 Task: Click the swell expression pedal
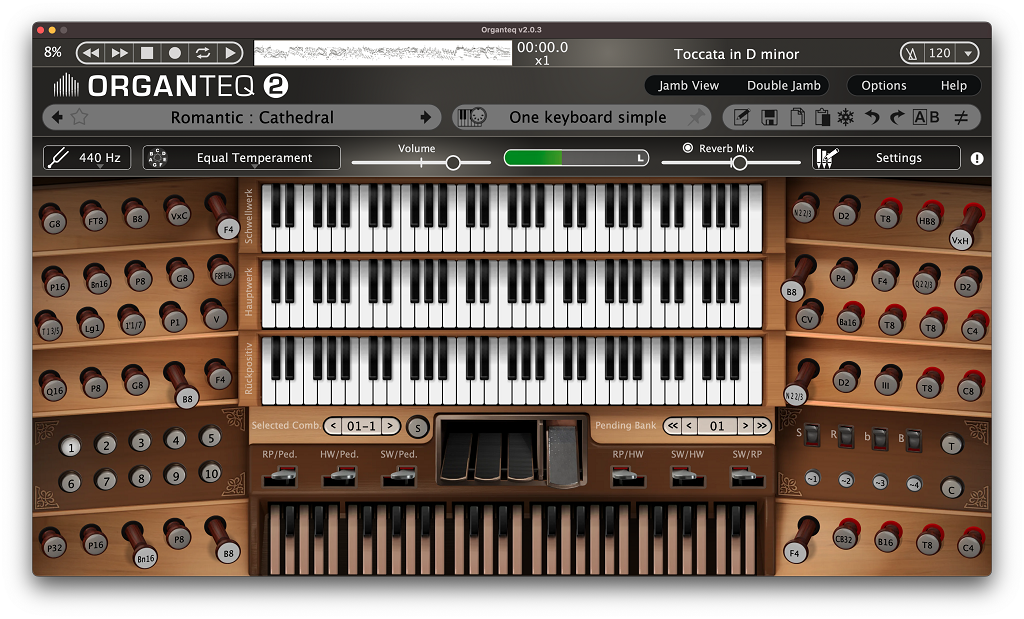[563, 454]
